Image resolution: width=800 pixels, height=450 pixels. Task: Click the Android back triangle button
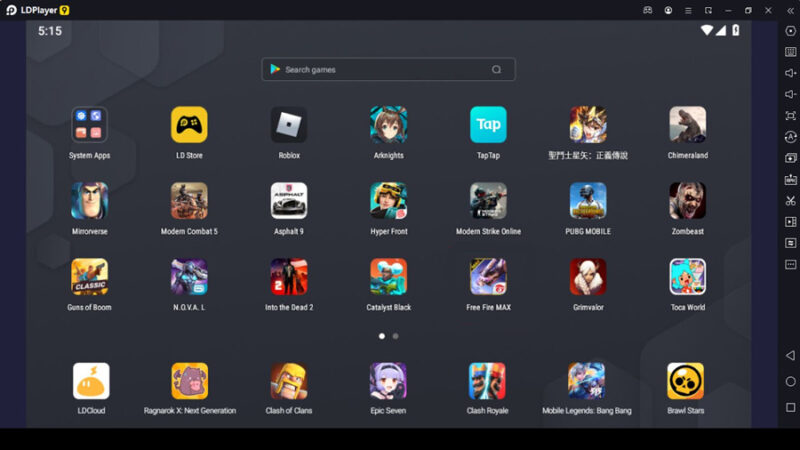pos(790,356)
